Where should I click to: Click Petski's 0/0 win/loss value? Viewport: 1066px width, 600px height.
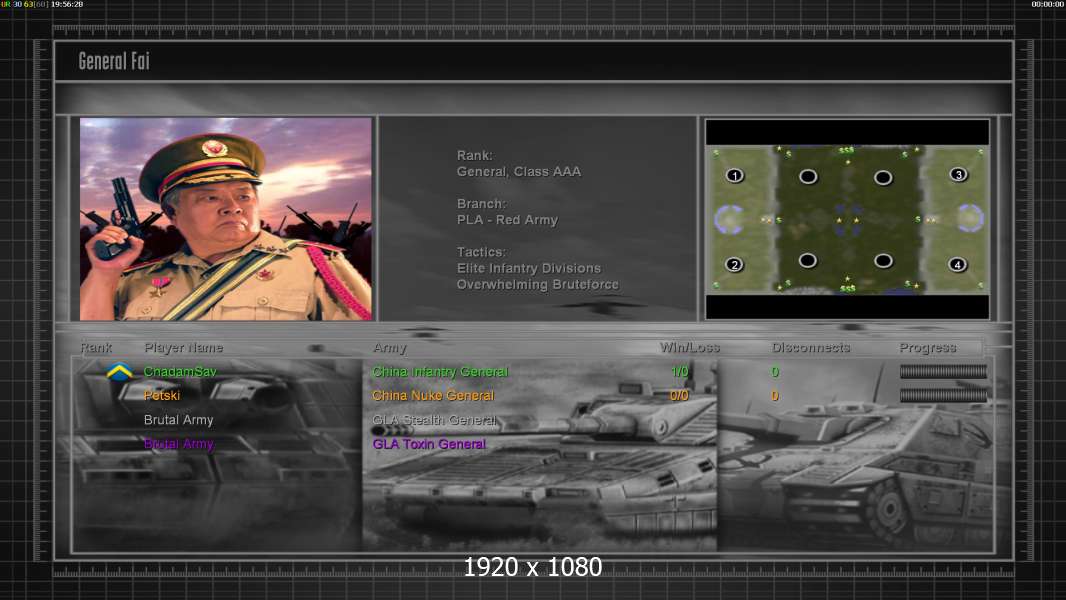click(679, 395)
